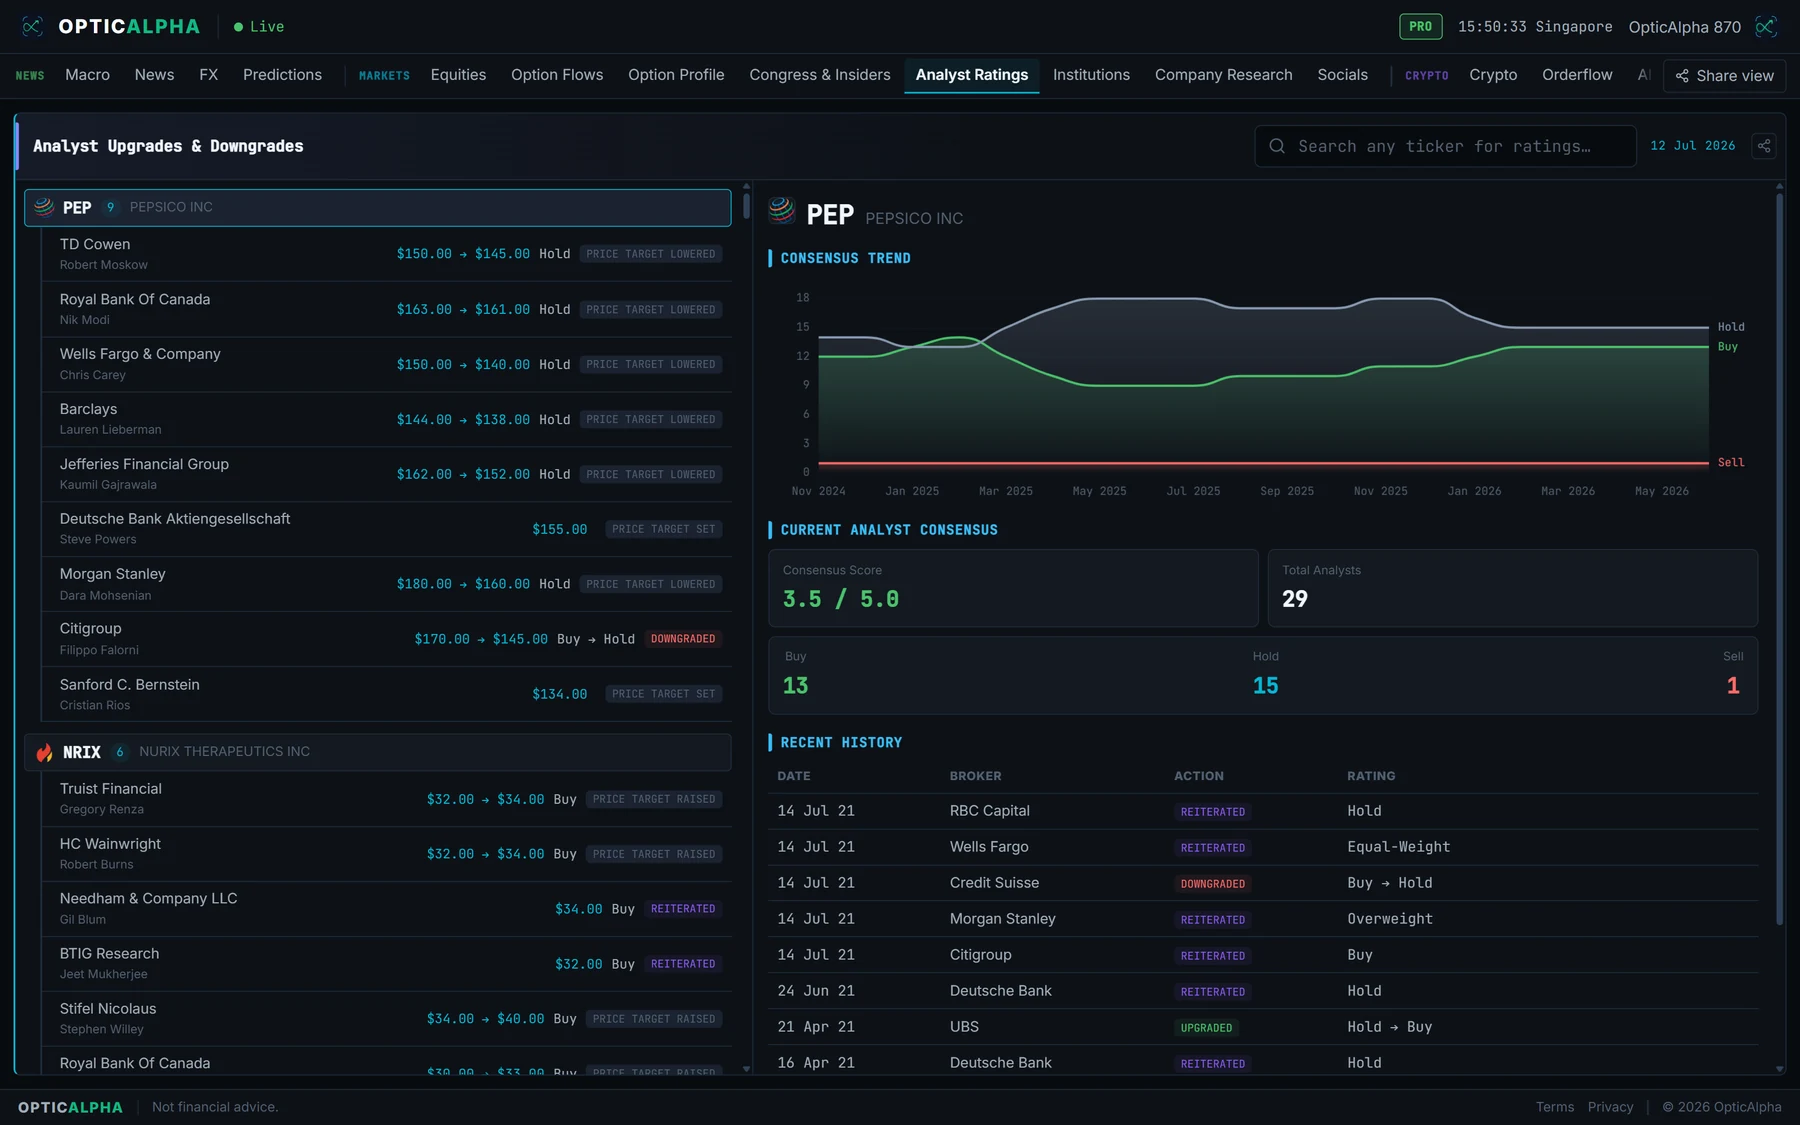
Task: Click the Total Analysts 29 card
Action: pos(1513,588)
